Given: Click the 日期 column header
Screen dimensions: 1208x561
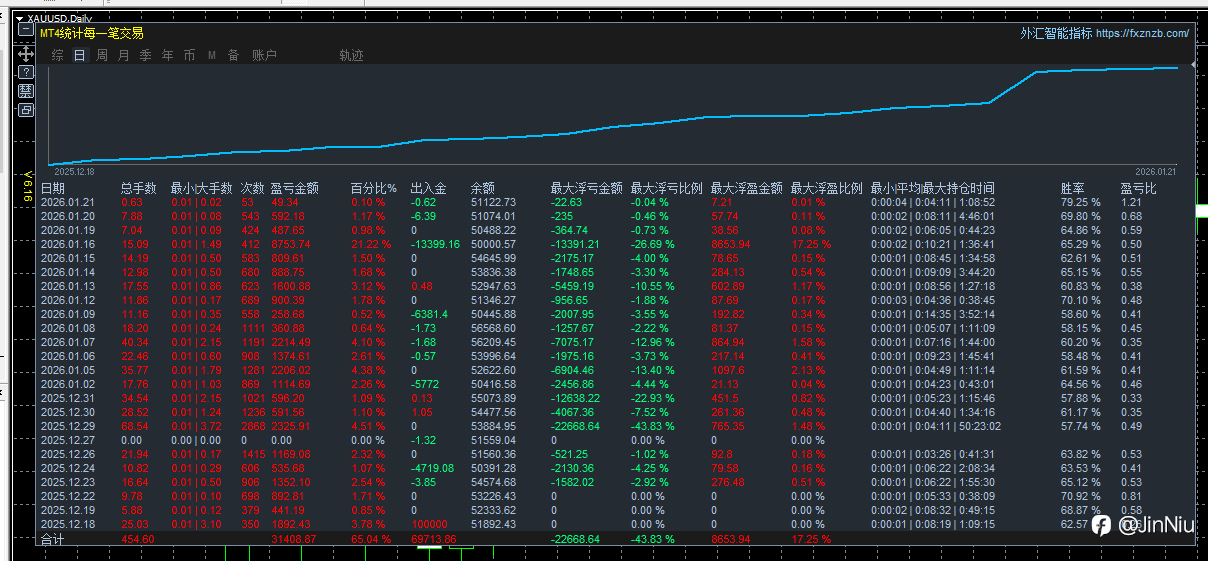Looking at the screenshot, I should click(53, 188).
